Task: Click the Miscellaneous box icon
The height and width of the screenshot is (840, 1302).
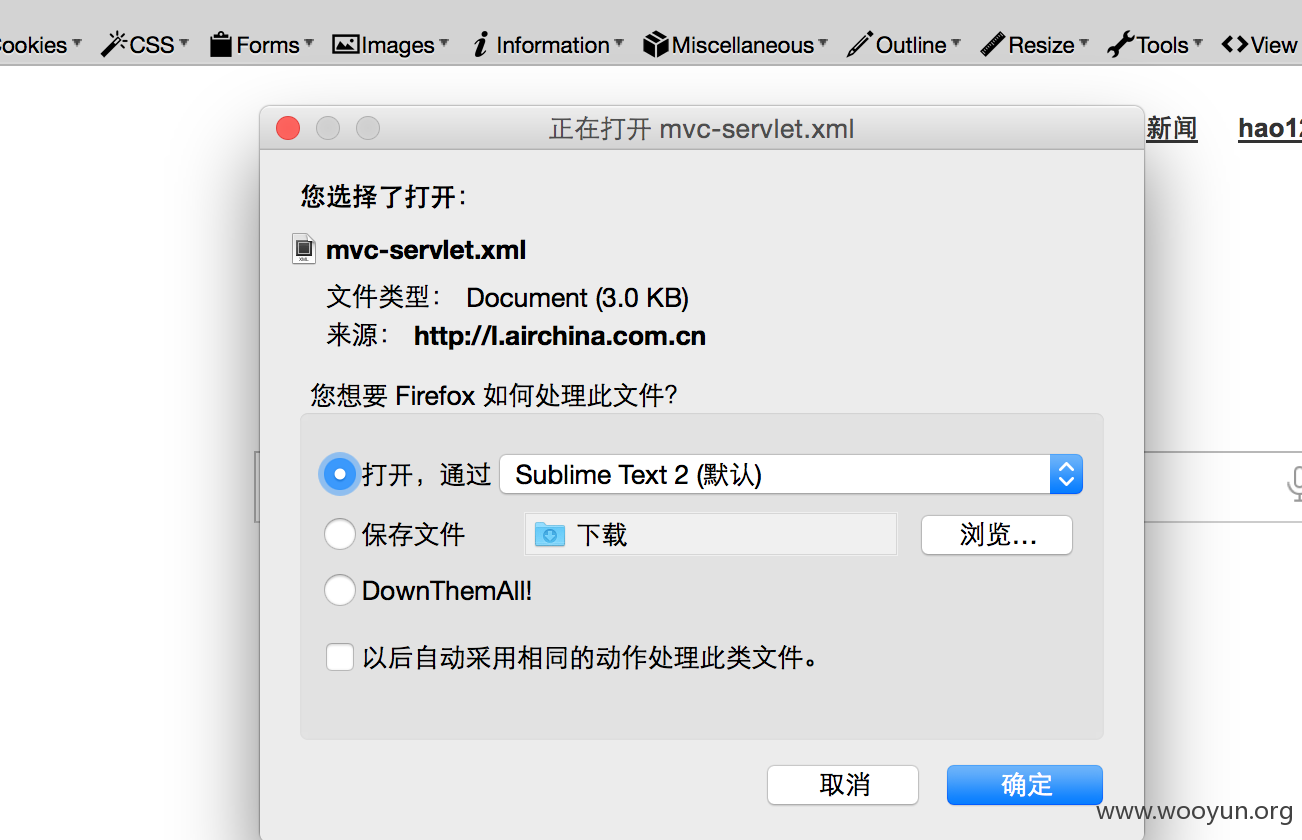Action: (x=656, y=44)
